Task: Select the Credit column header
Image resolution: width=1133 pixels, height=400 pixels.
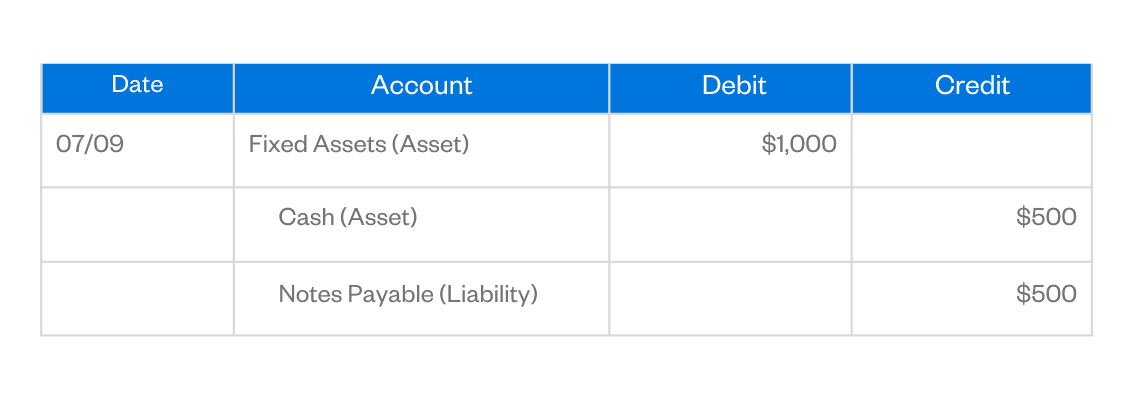Action: (x=972, y=86)
